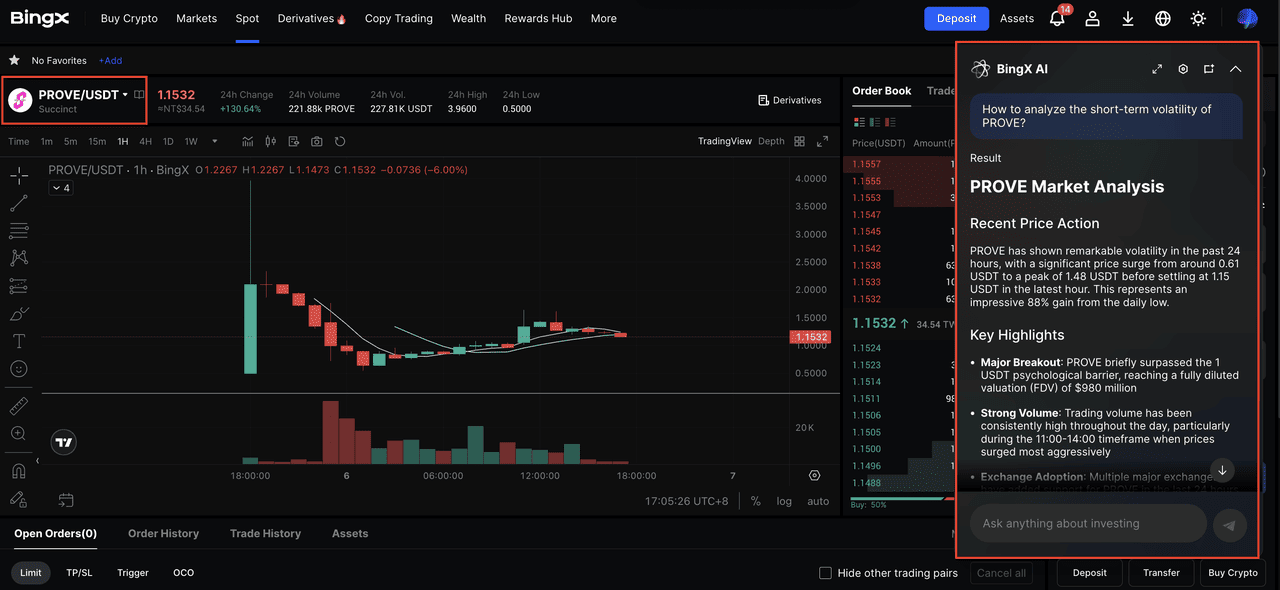The height and width of the screenshot is (590, 1280).
Task: Expand BingX AI panel to fullscreen
Action: pyautogui.click(x=1157, y=69)
